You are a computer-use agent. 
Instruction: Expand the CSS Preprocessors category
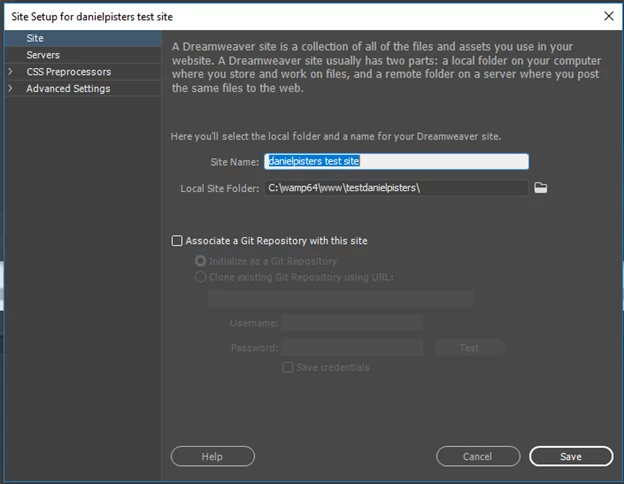click(10, 72)
